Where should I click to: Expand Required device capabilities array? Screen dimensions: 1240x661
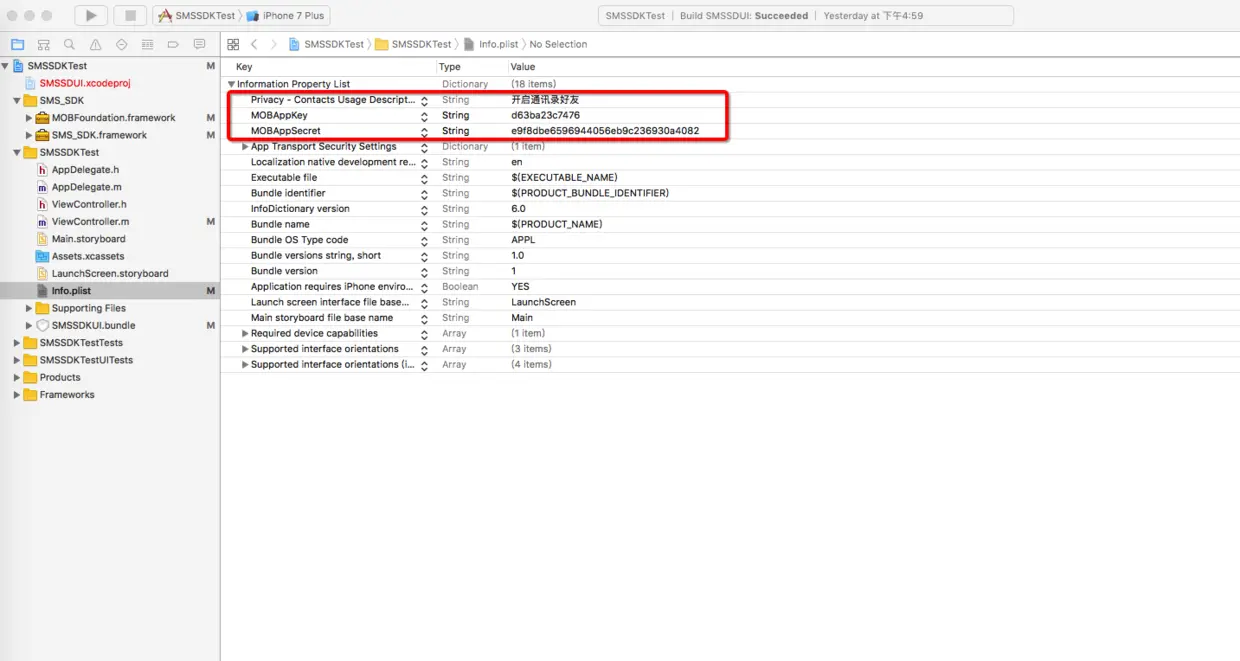click(245, 333)
